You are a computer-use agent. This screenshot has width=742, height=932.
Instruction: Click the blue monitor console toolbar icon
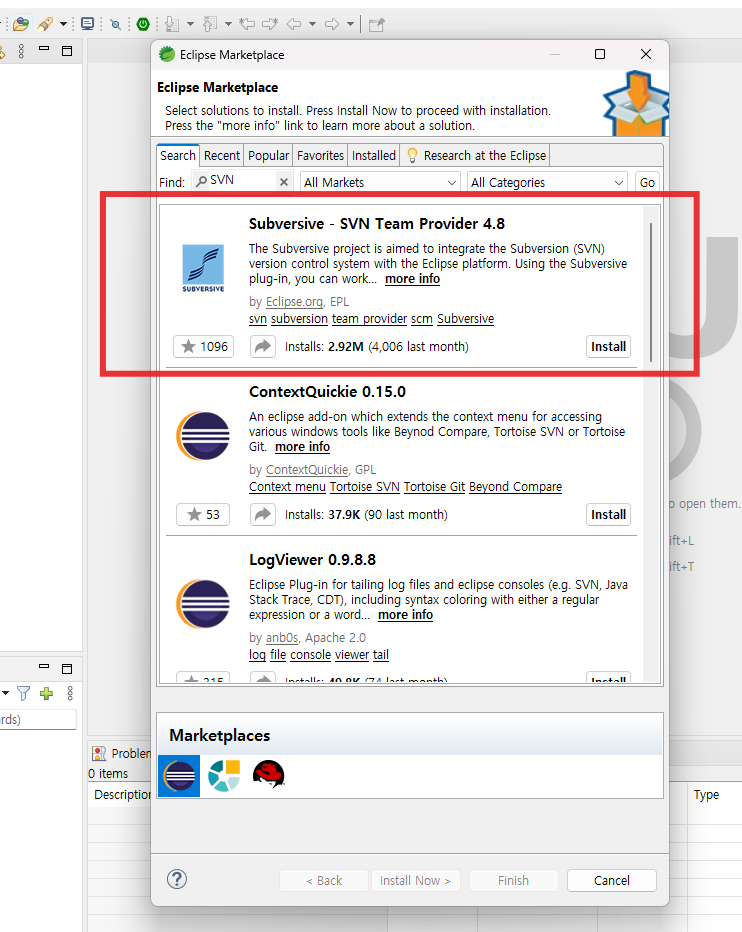coord(87,24)
